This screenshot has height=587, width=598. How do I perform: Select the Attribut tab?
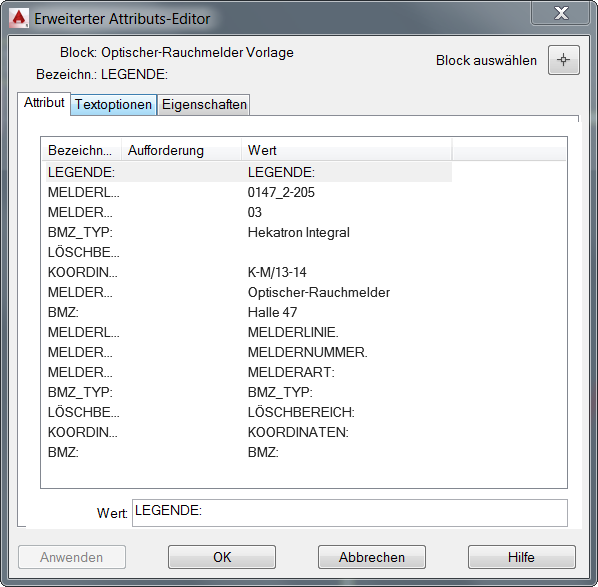click(44, 103)
